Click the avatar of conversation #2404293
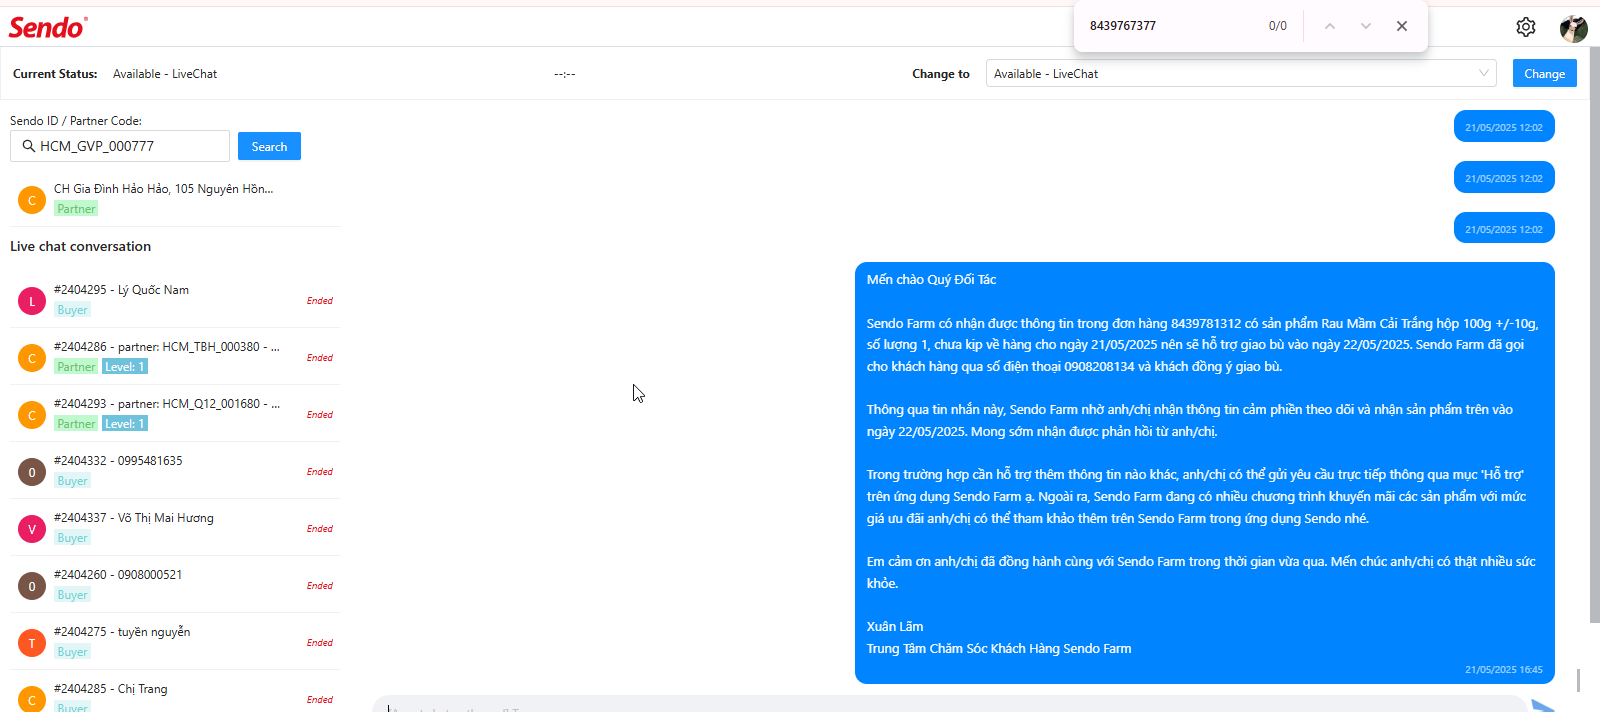 pos(32,414)
